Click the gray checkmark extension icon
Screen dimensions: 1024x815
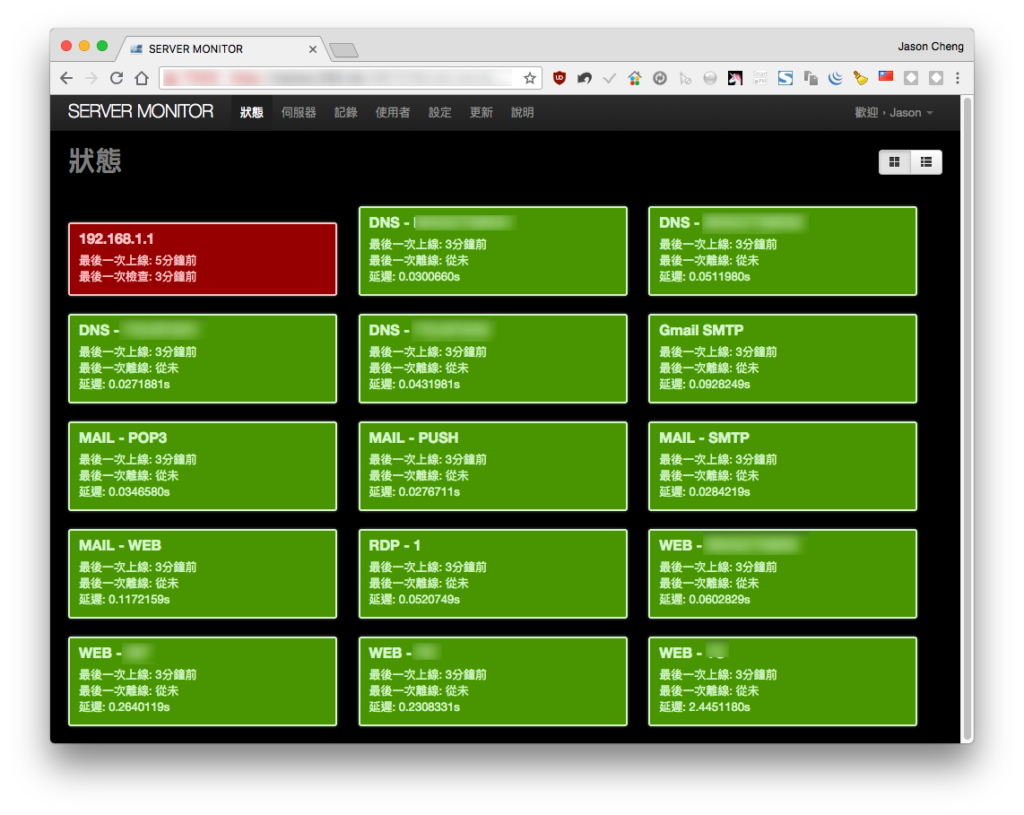609,79
